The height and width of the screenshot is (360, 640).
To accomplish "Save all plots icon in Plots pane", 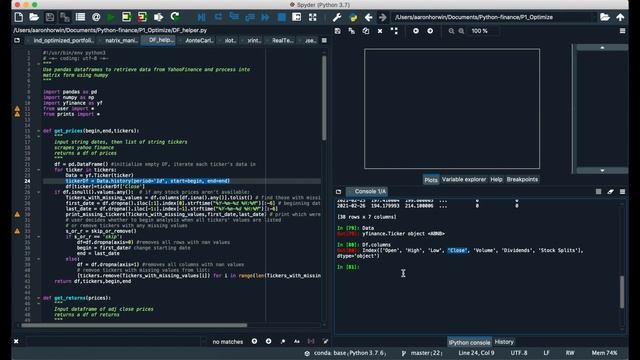I will tap(351, 31).
